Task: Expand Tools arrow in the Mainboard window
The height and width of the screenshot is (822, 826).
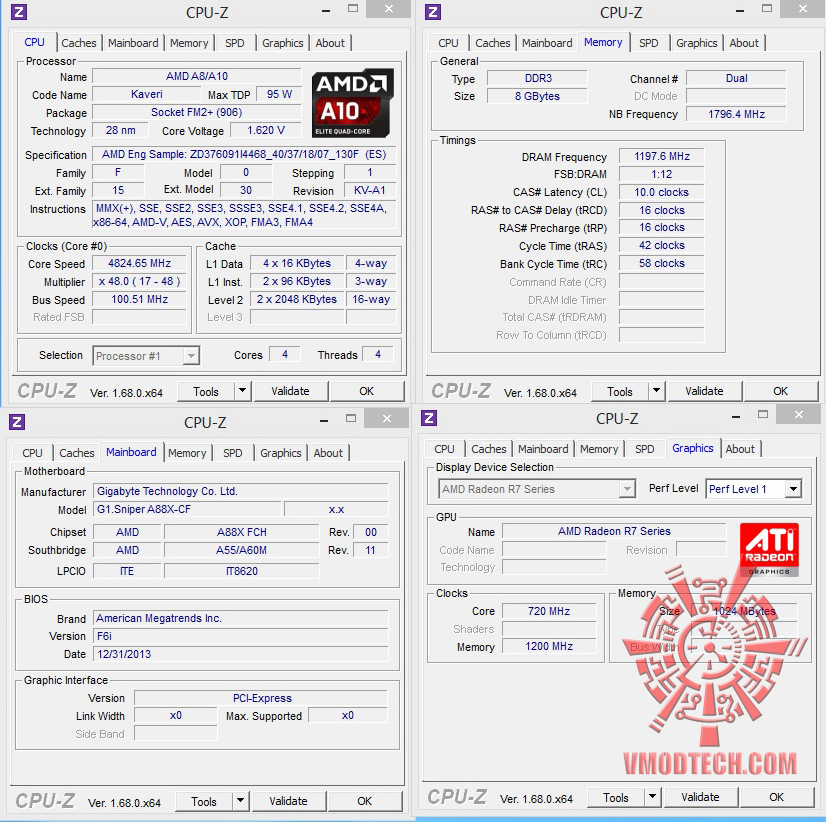Action: [x=240, y=801]
